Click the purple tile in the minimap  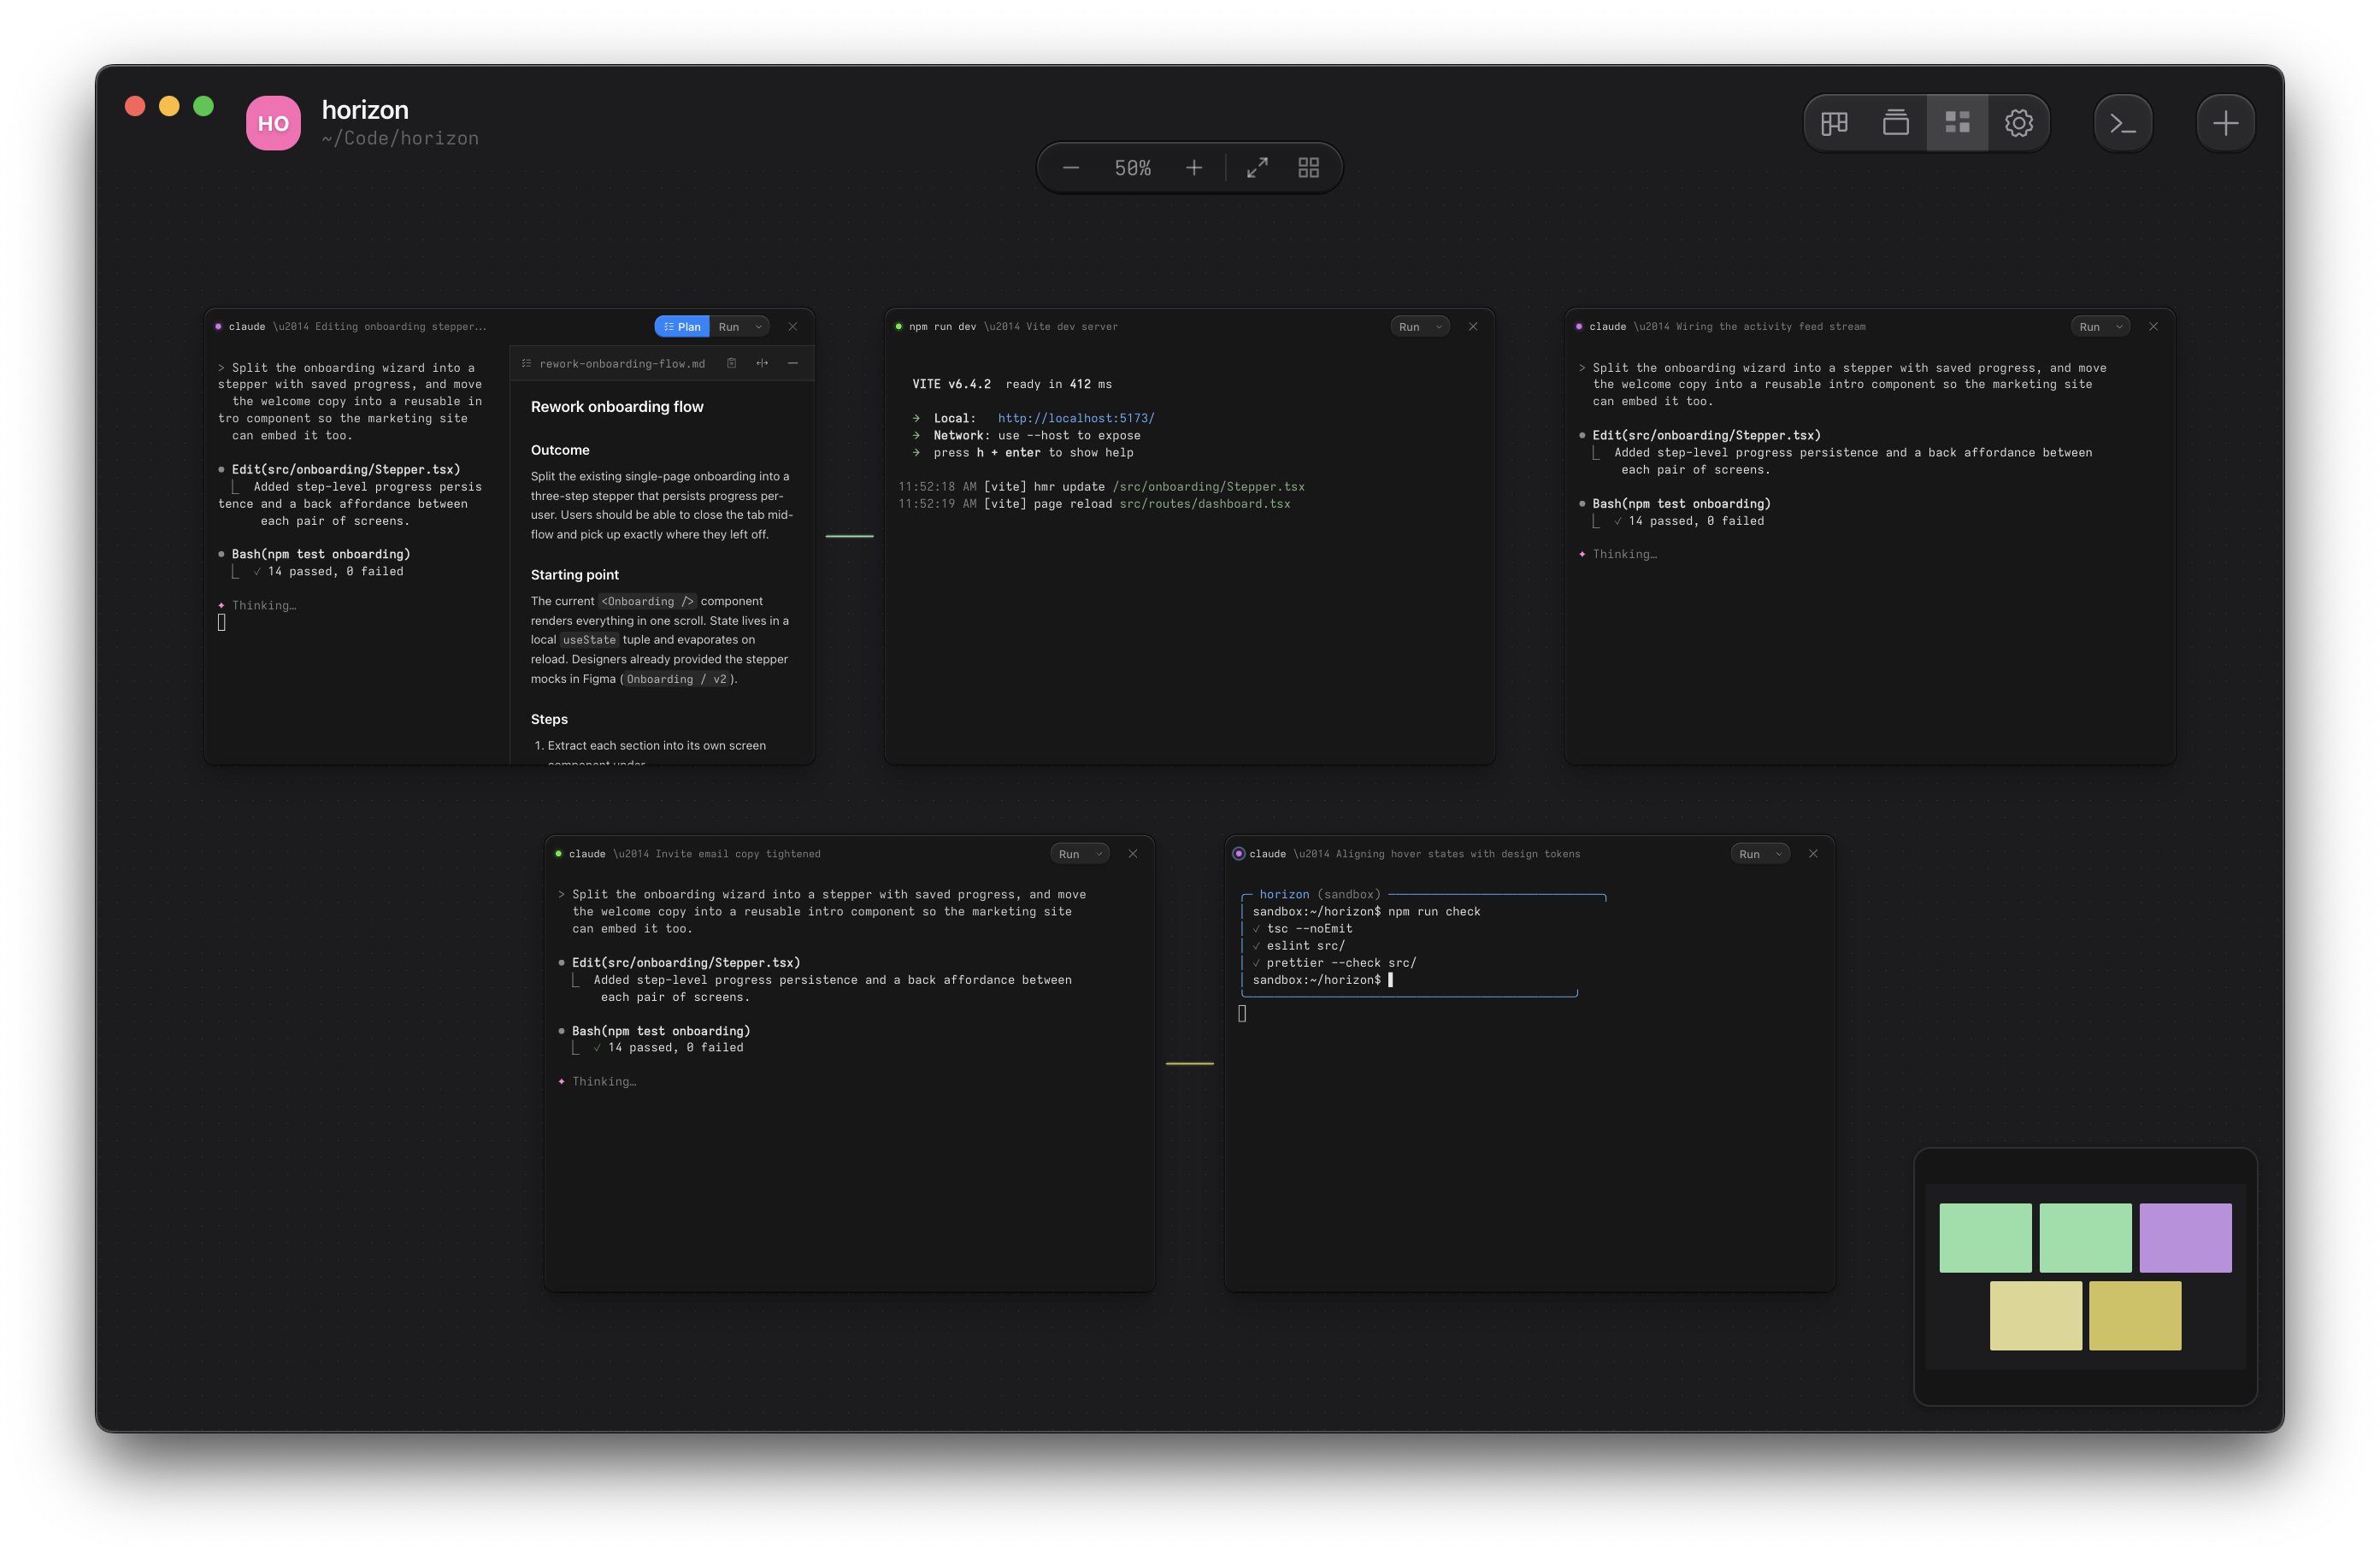pos(2185,1238)
